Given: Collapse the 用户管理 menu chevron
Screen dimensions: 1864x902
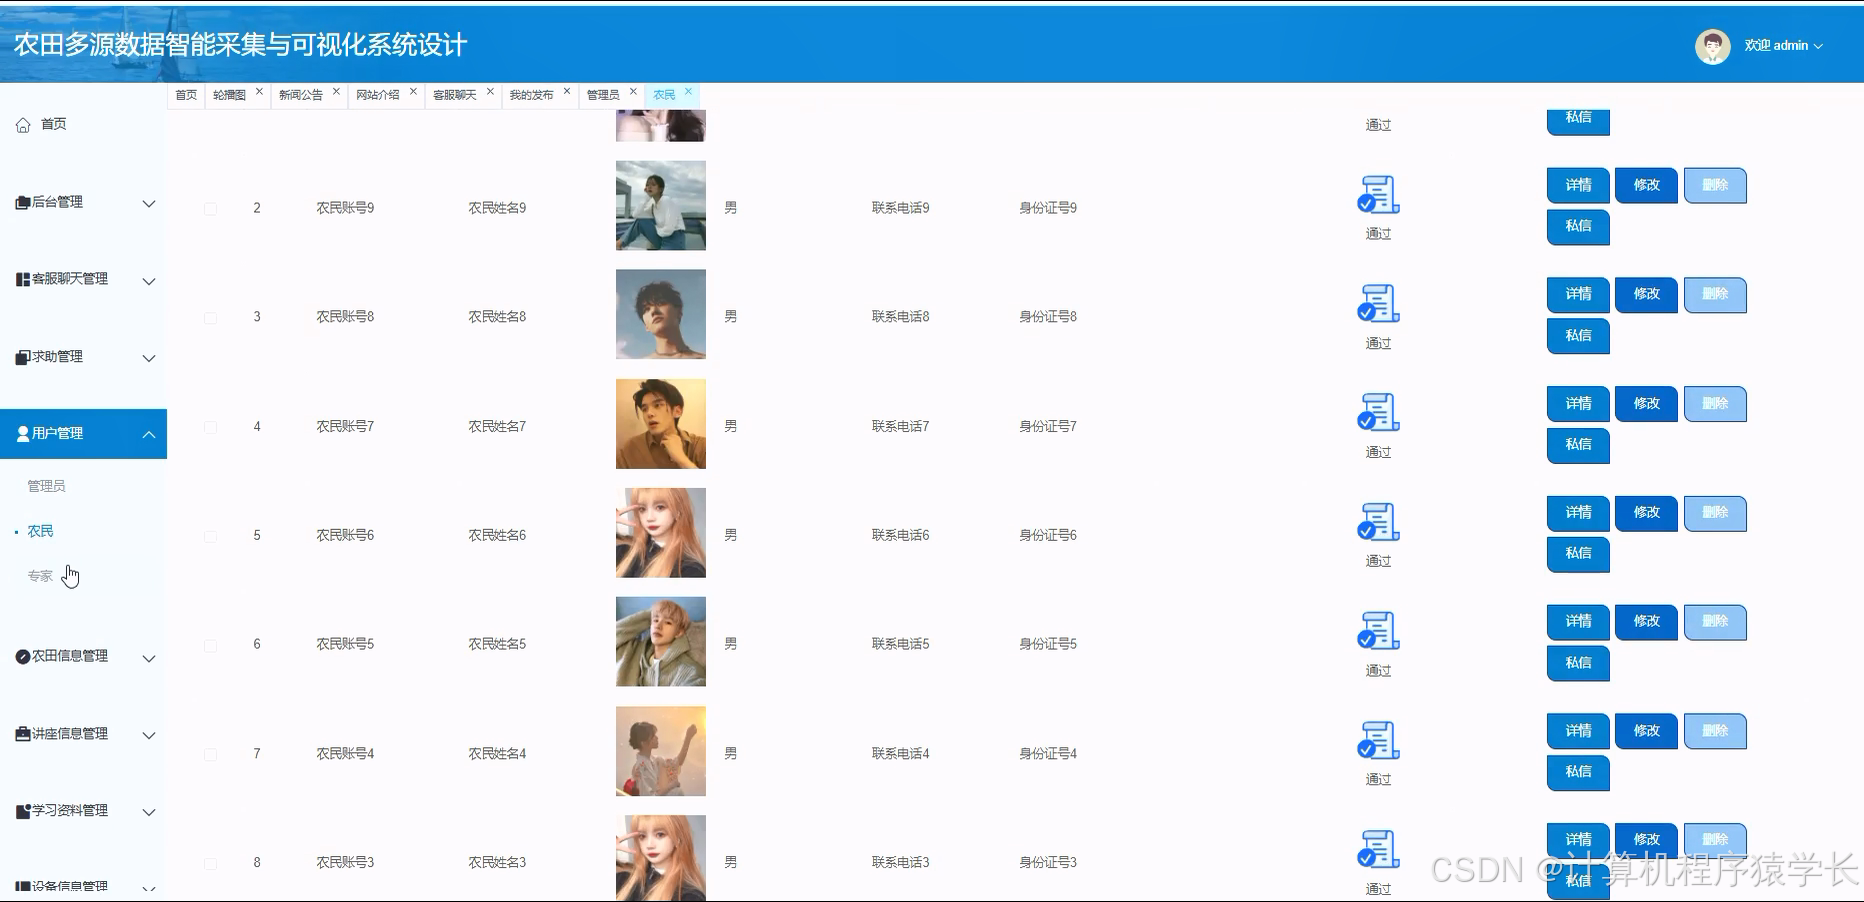Looking at the screenshot, I should click(x=149, y=434).
